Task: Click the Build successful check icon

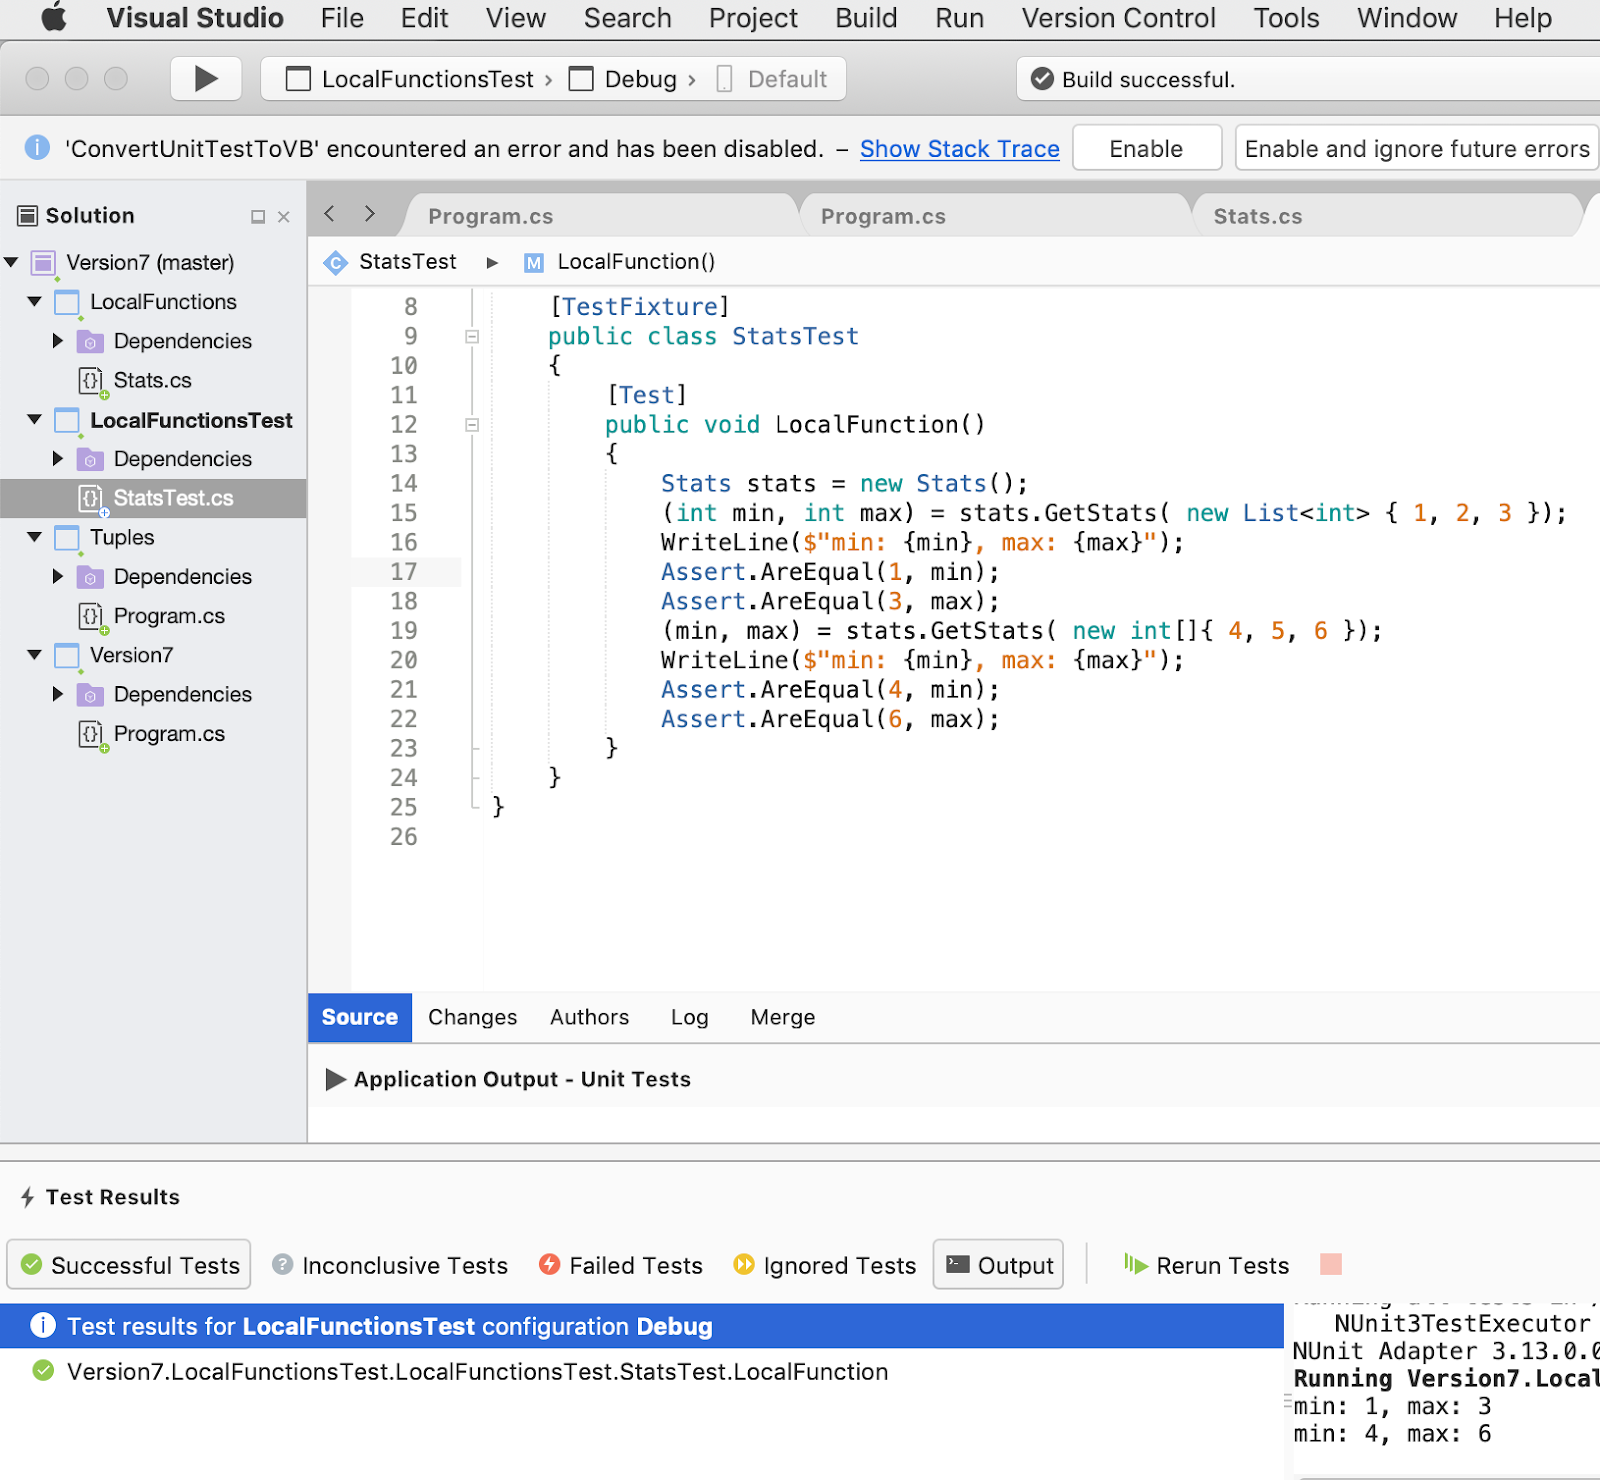Action: (x=1042, y=79)
